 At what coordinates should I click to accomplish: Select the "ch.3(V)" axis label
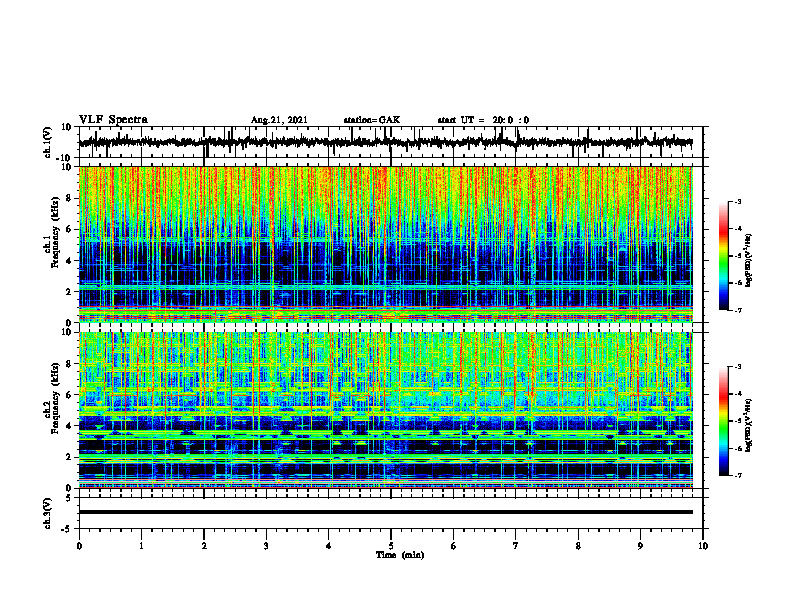(48, 513)
